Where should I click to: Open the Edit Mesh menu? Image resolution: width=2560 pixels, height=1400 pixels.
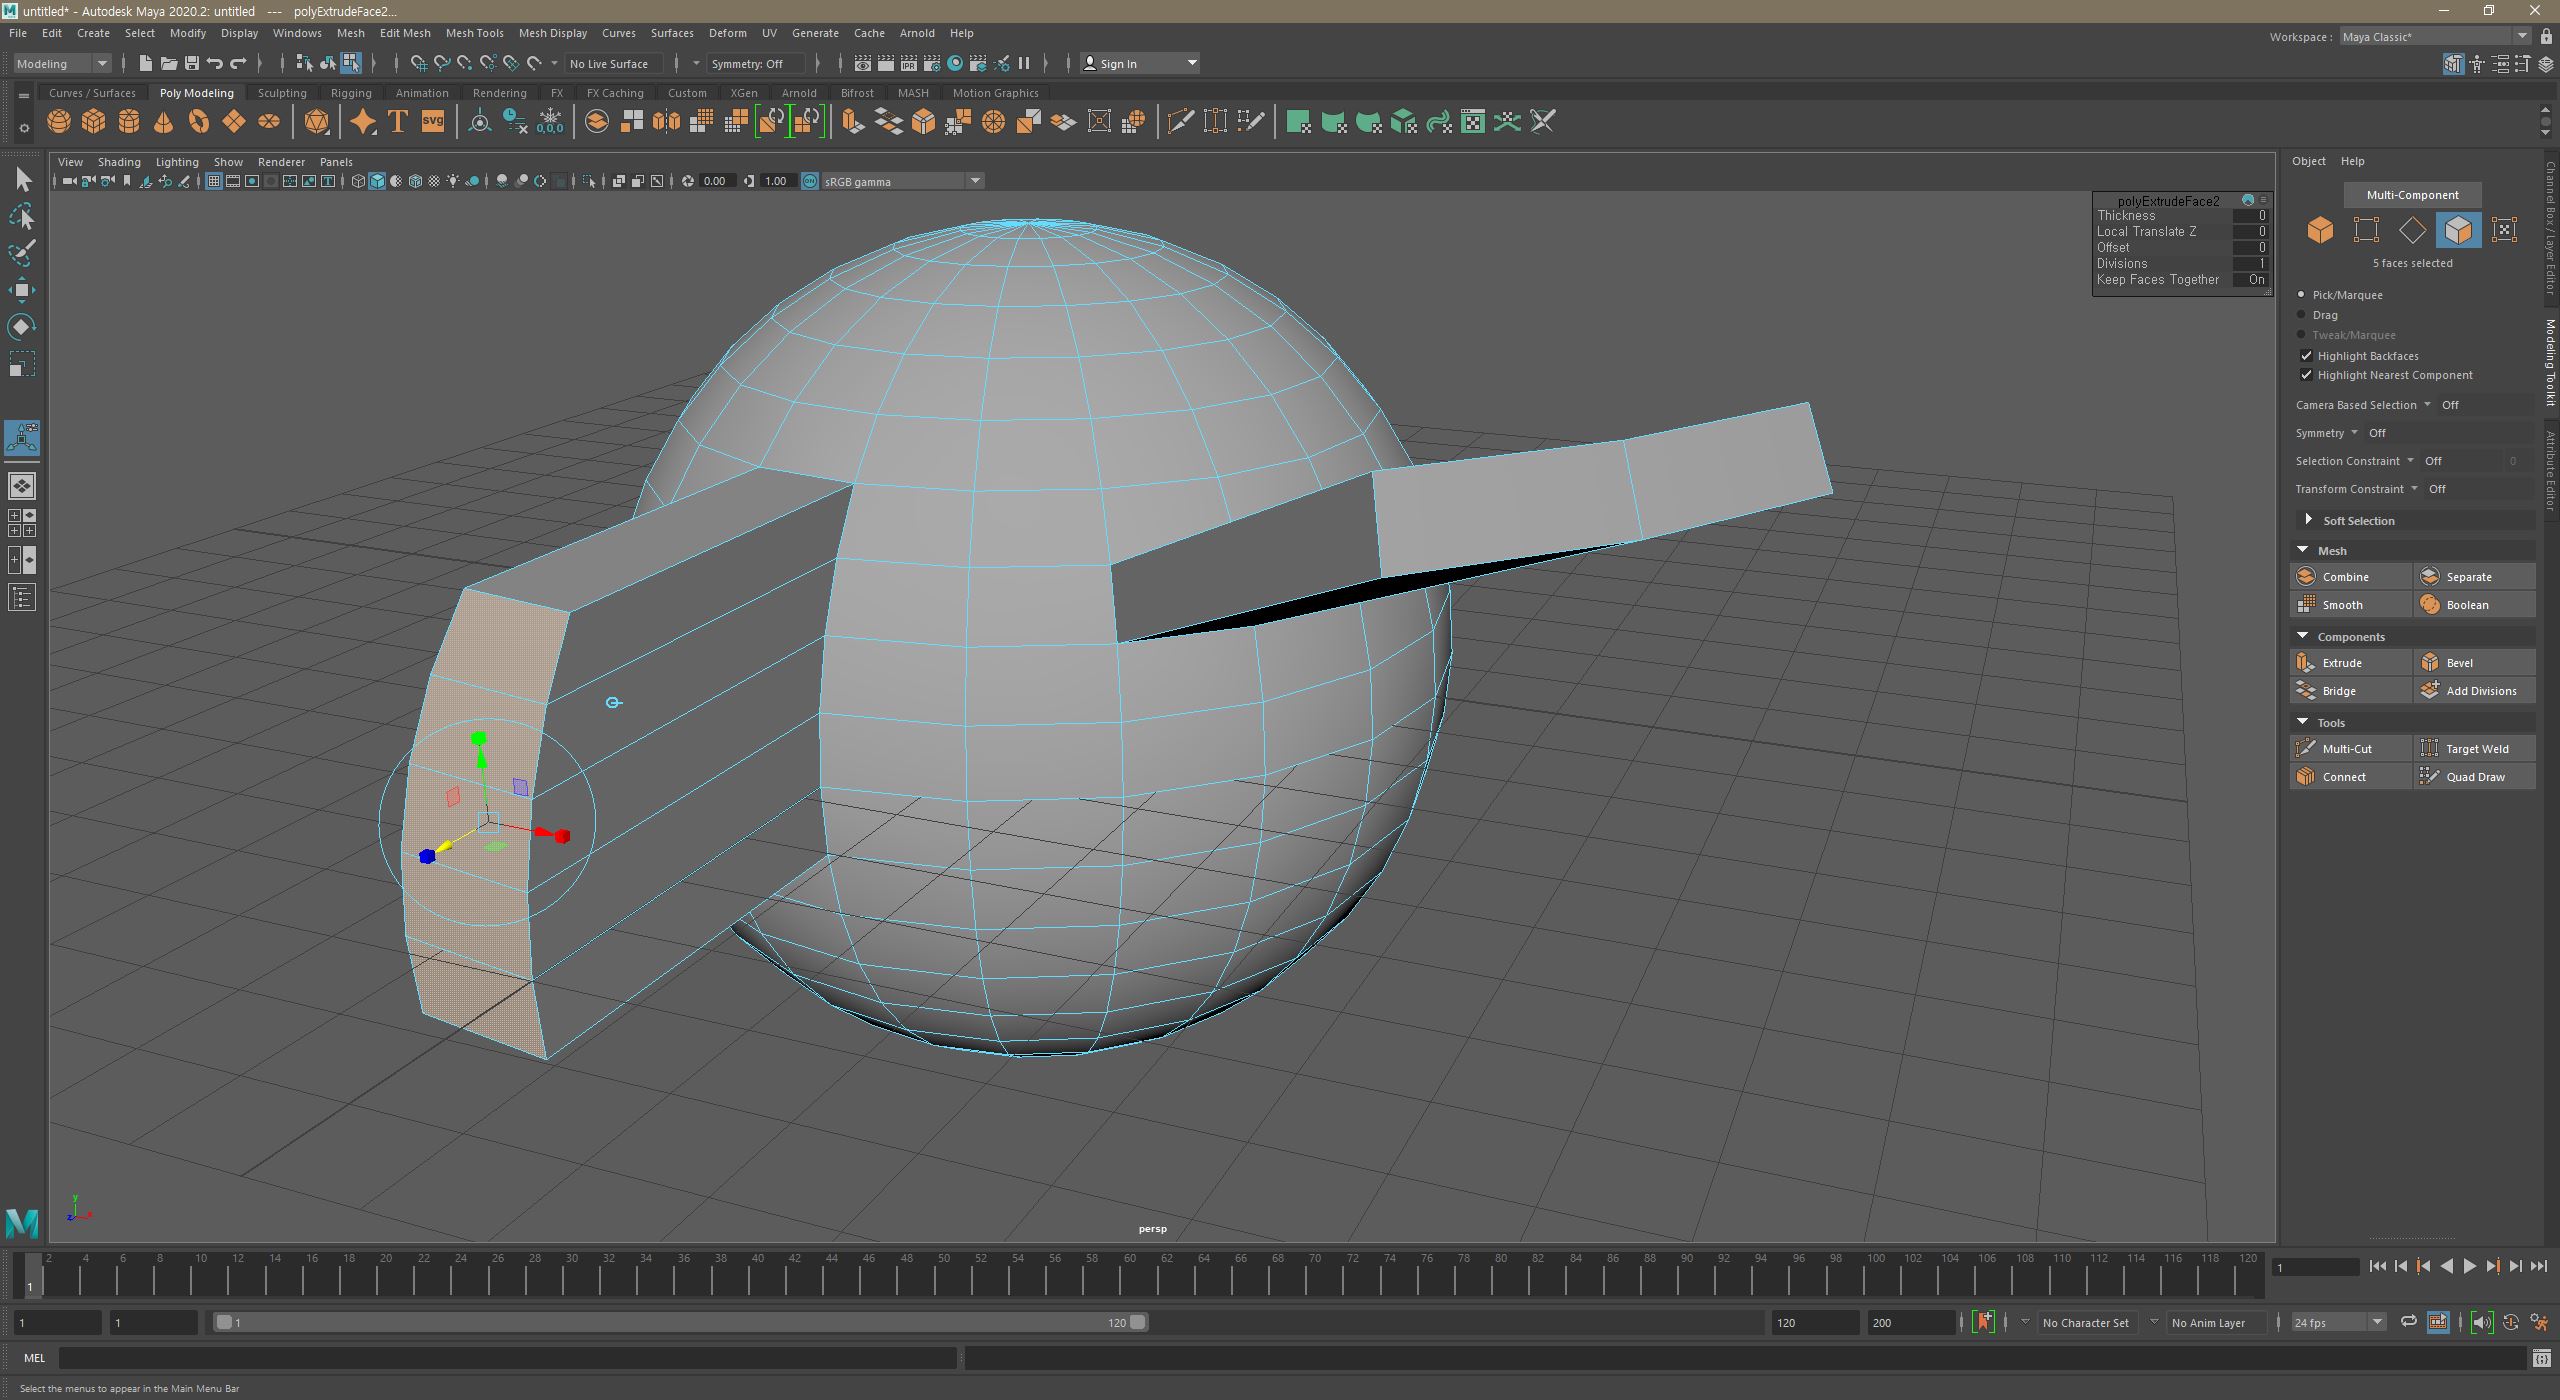click(x=404, y=33)
